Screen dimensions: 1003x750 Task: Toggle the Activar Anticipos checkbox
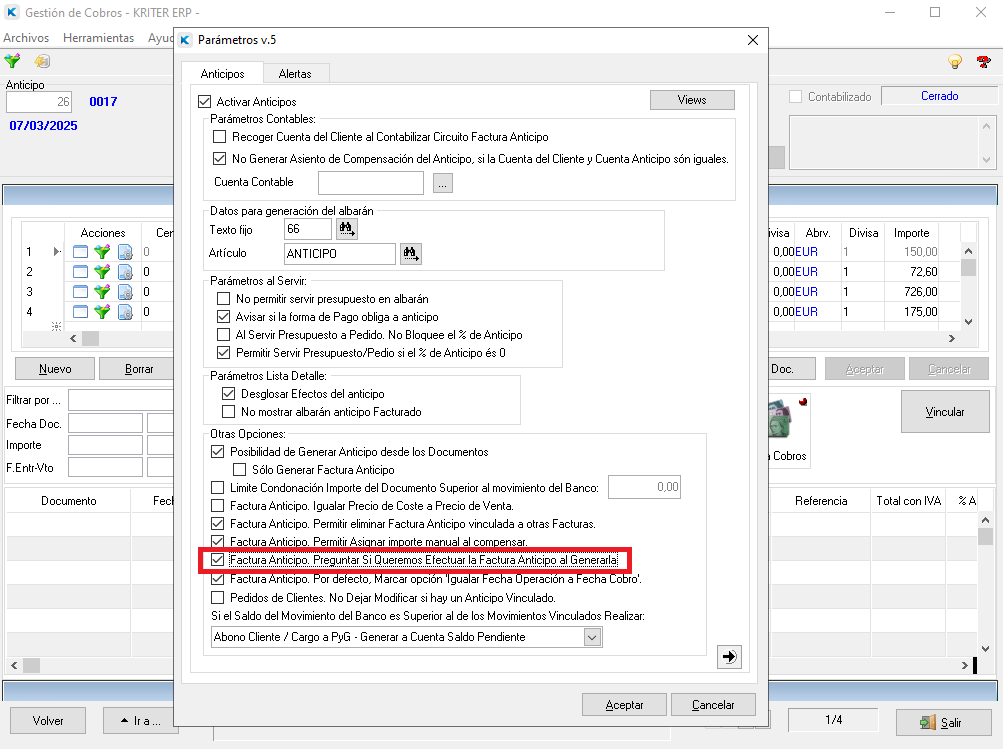[205, 102]
